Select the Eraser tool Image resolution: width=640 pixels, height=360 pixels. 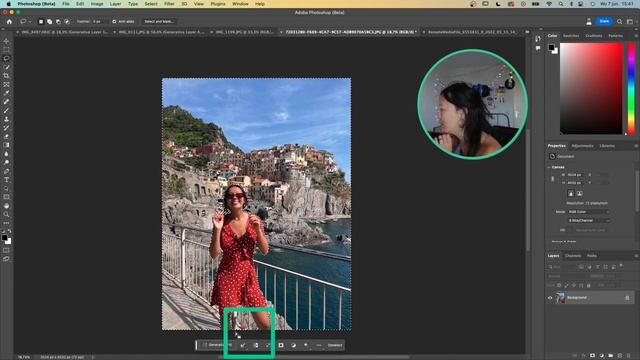pos(6,136)
